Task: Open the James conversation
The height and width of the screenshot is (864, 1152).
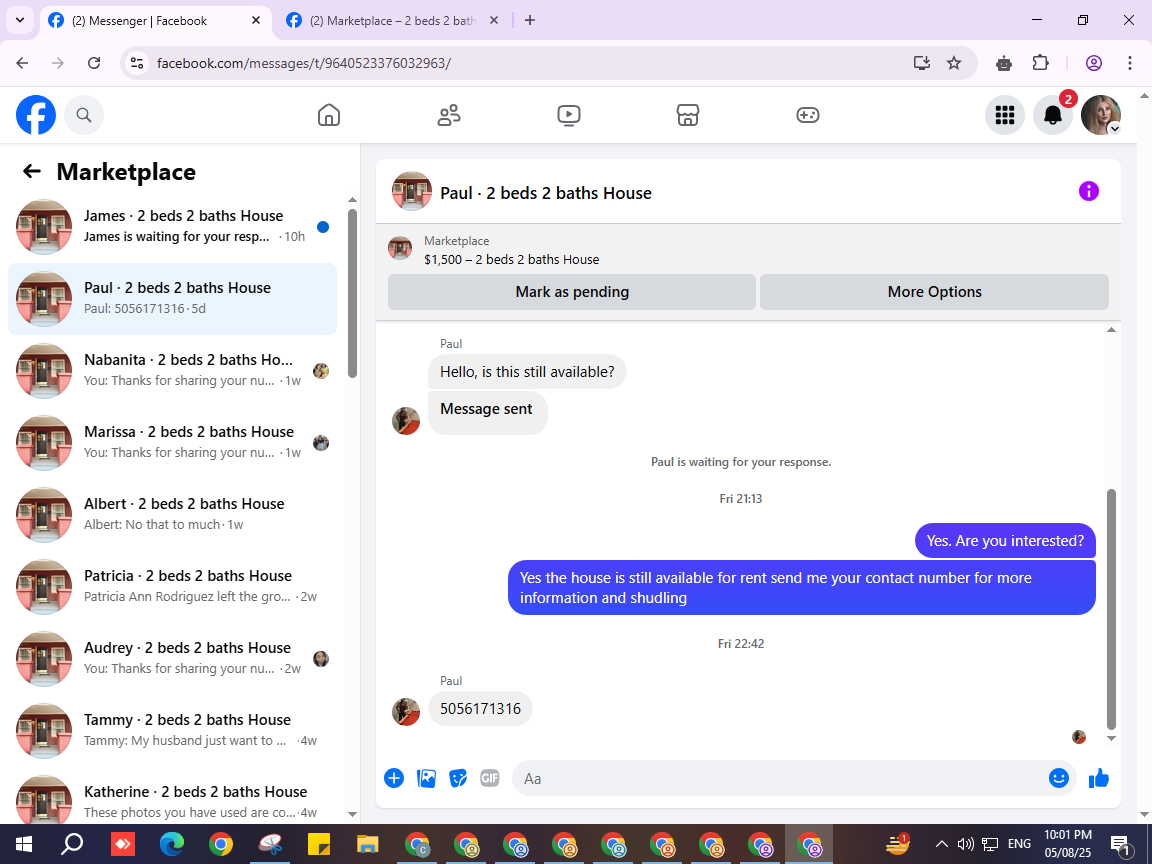Action: click(172, 226)
